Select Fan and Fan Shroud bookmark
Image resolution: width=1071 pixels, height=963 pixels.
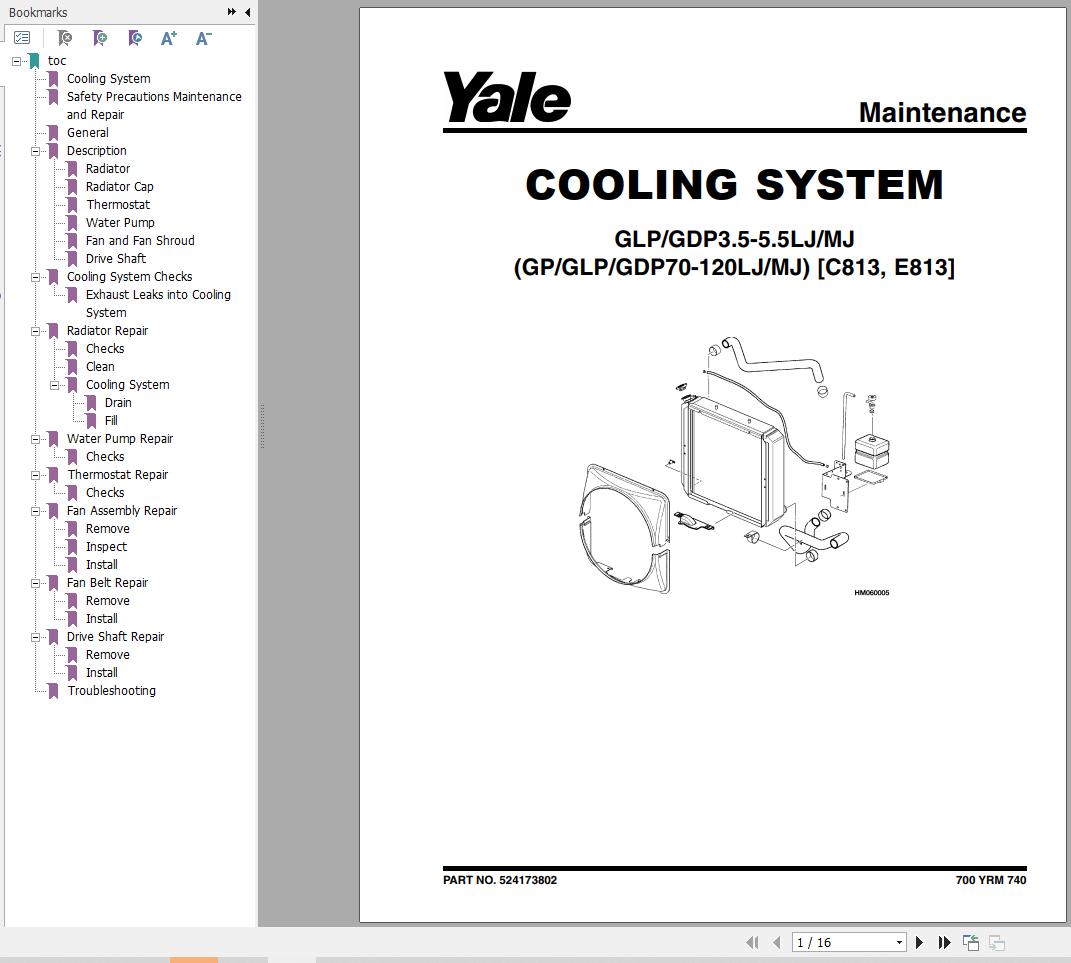140,240
